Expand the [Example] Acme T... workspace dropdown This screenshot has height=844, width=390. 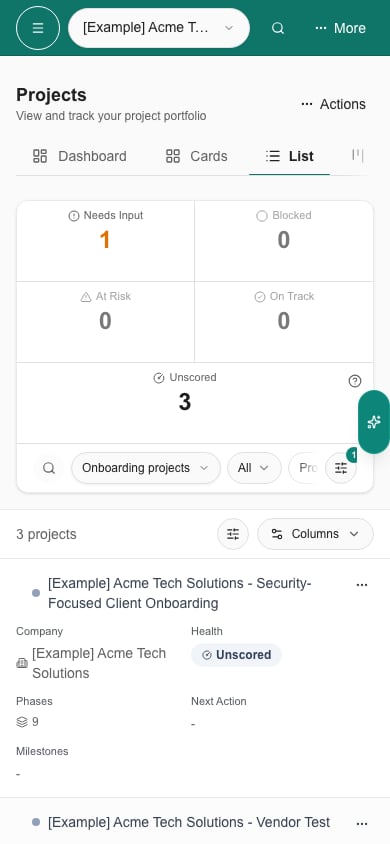coord(159,28)
